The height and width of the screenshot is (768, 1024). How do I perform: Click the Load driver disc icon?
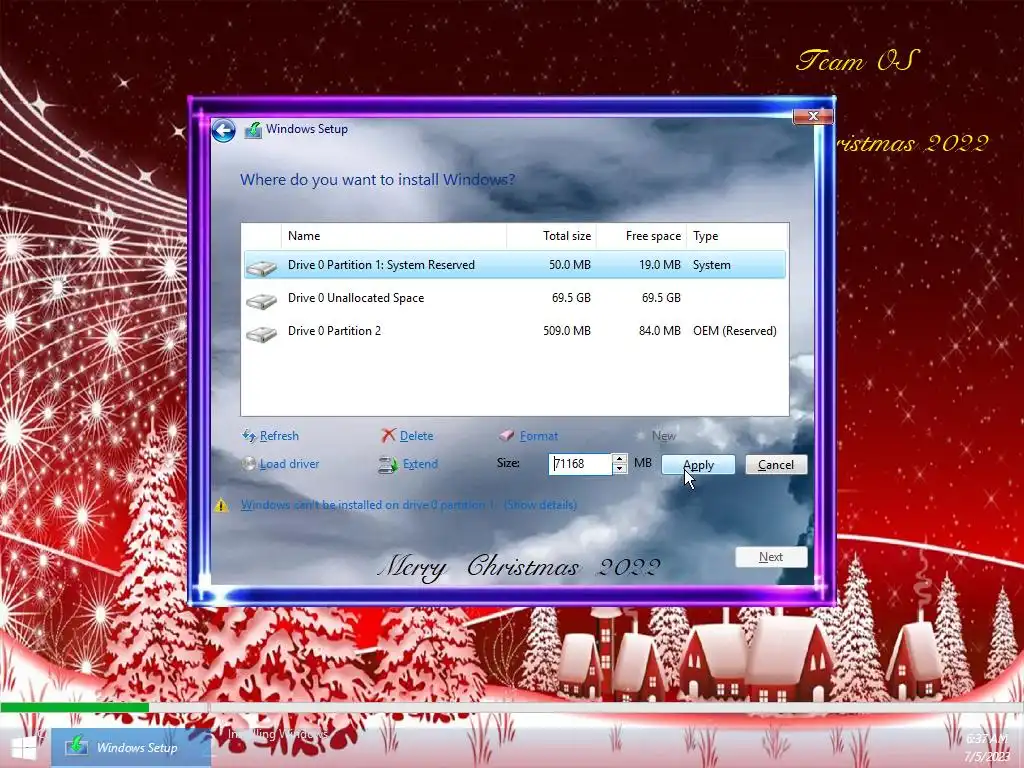(x=248, y=464)
